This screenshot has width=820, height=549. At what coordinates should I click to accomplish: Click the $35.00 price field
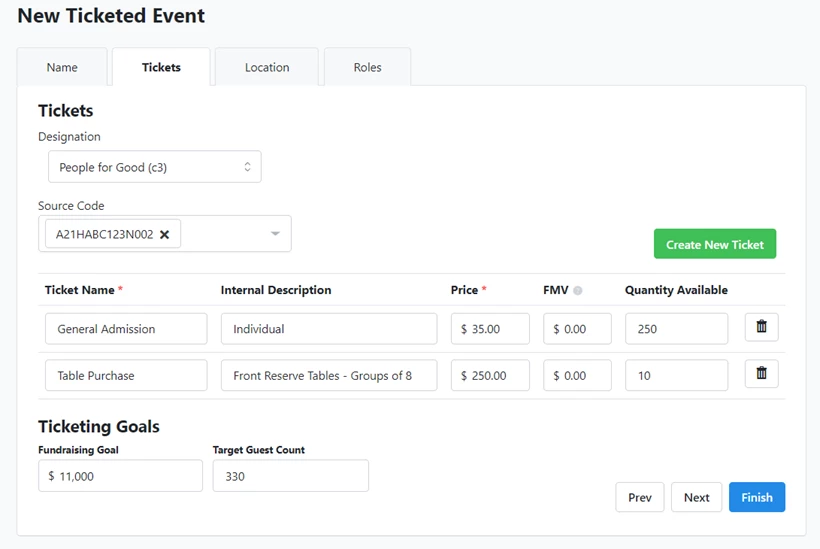pyautogui.click(x=490, y=329)
